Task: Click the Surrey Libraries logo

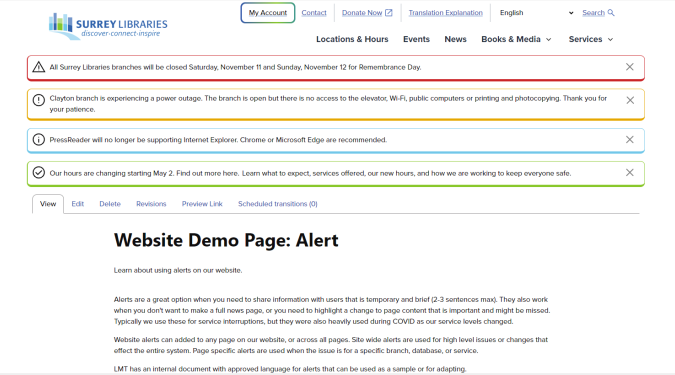Action: click(x=108, y=26)
